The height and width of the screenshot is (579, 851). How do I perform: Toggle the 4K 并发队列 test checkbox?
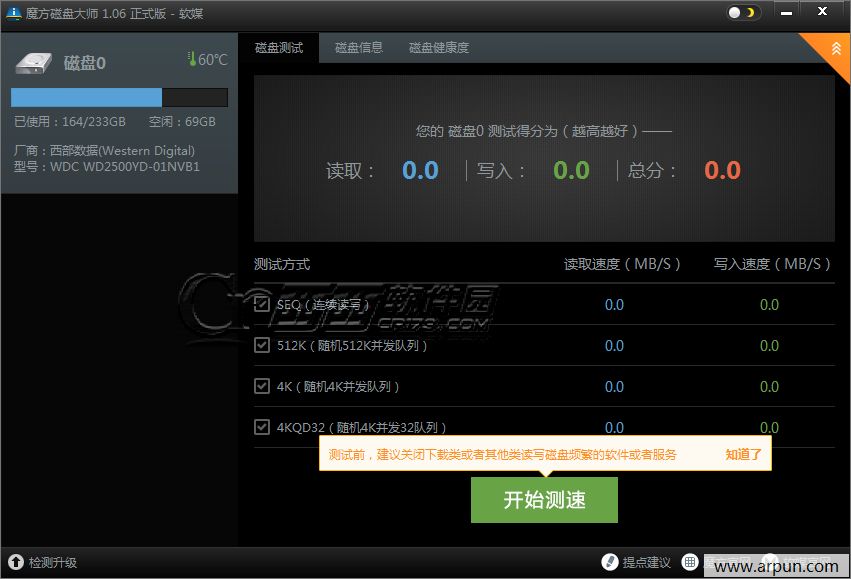pos(263,386)
